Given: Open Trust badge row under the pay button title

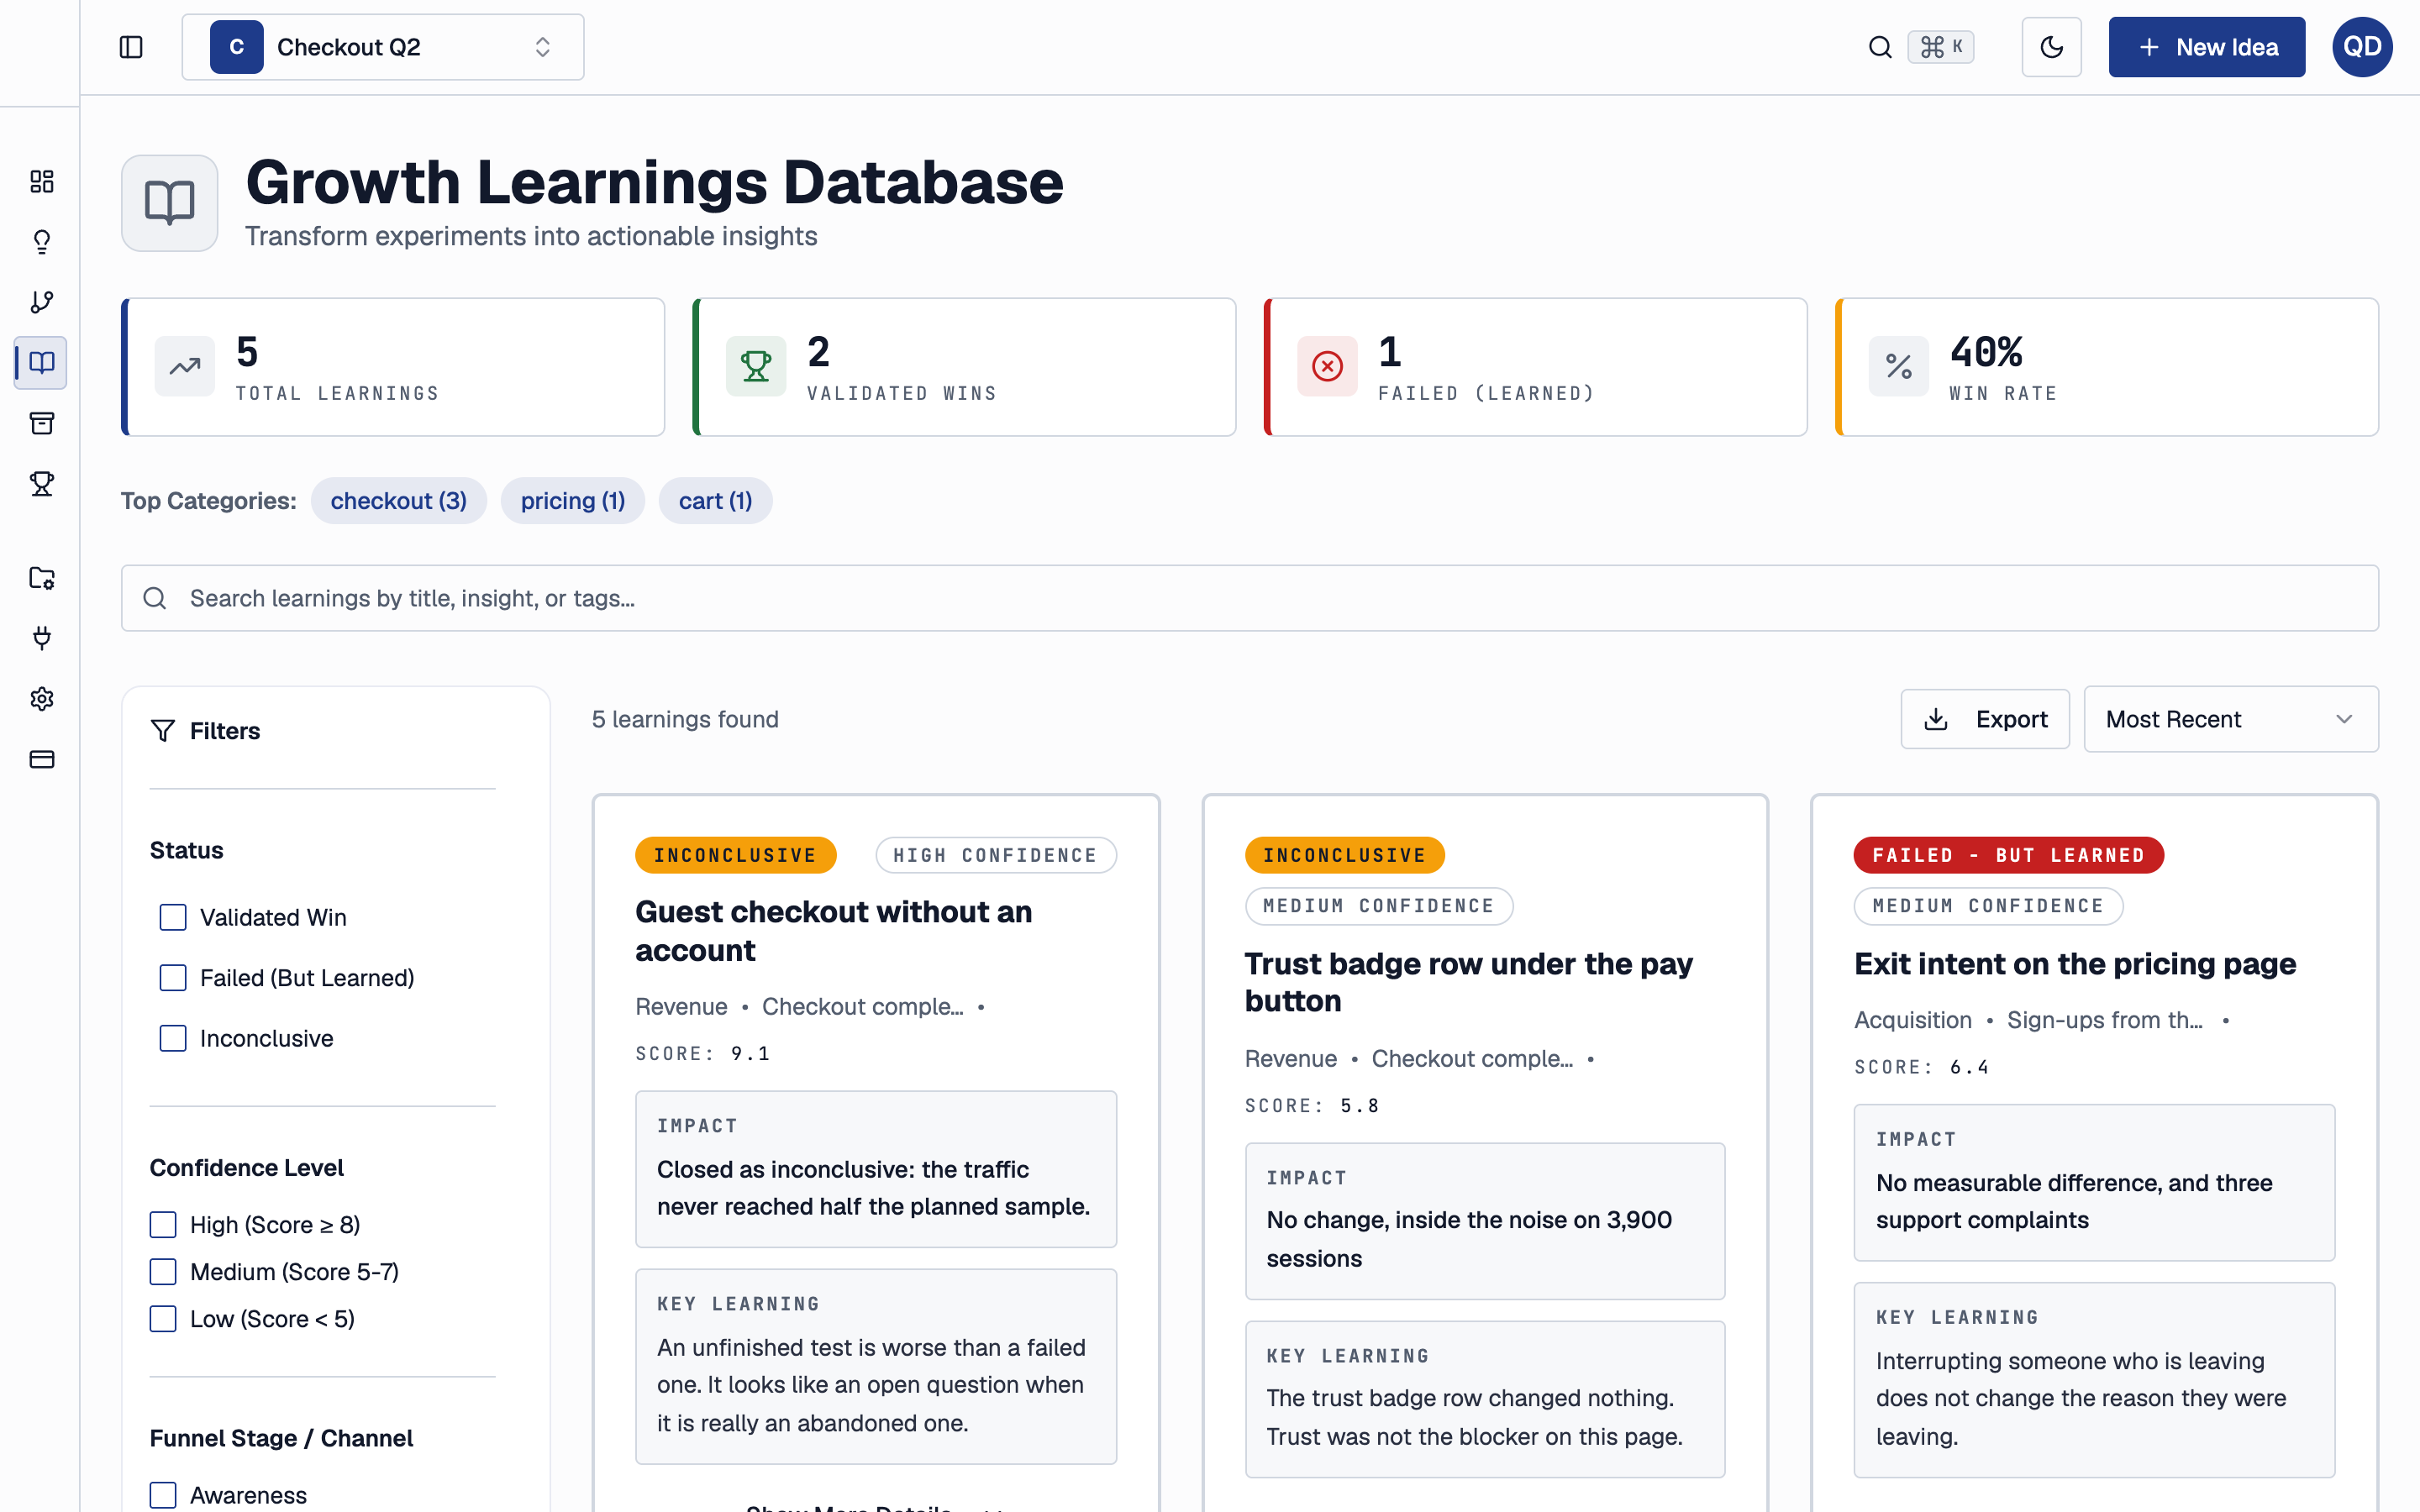Looking at the screenshot, I should 1468,982.
